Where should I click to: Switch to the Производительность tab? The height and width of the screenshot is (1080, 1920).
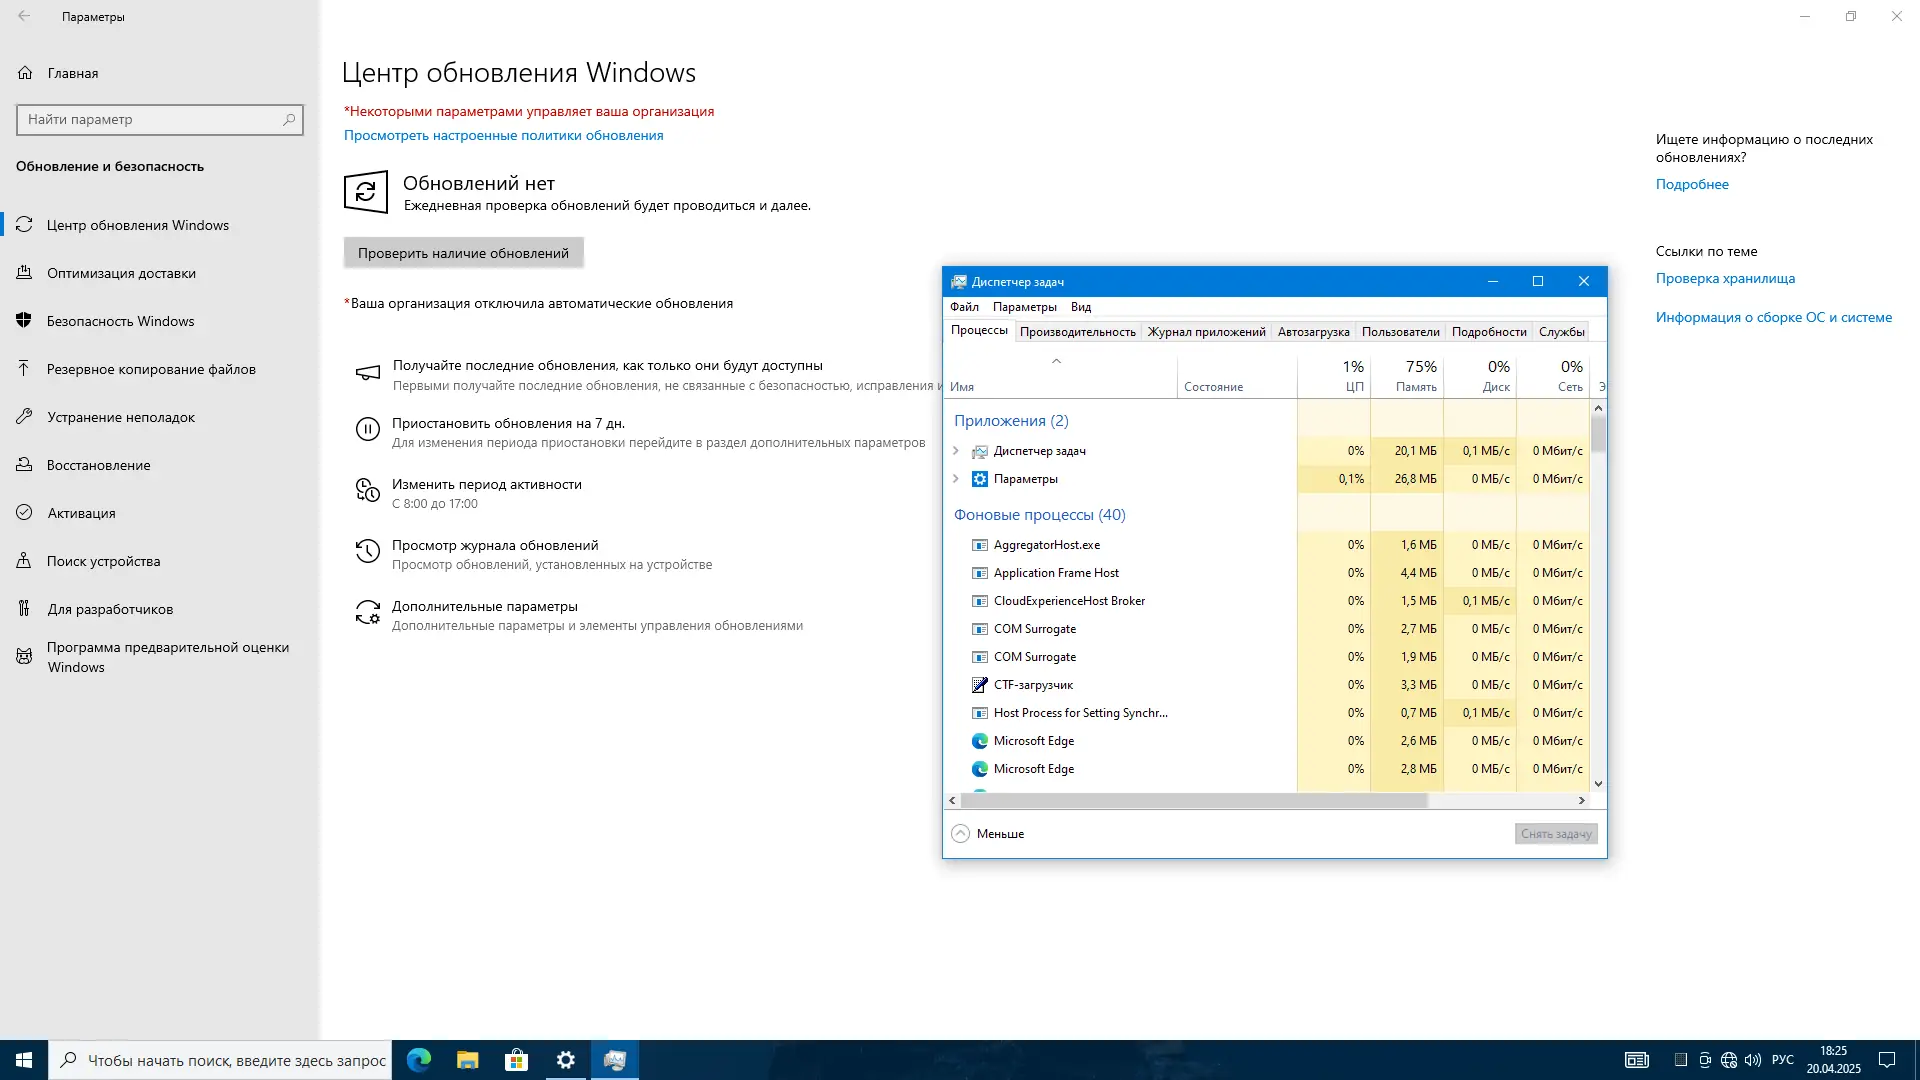click(x=1078, y=331)
